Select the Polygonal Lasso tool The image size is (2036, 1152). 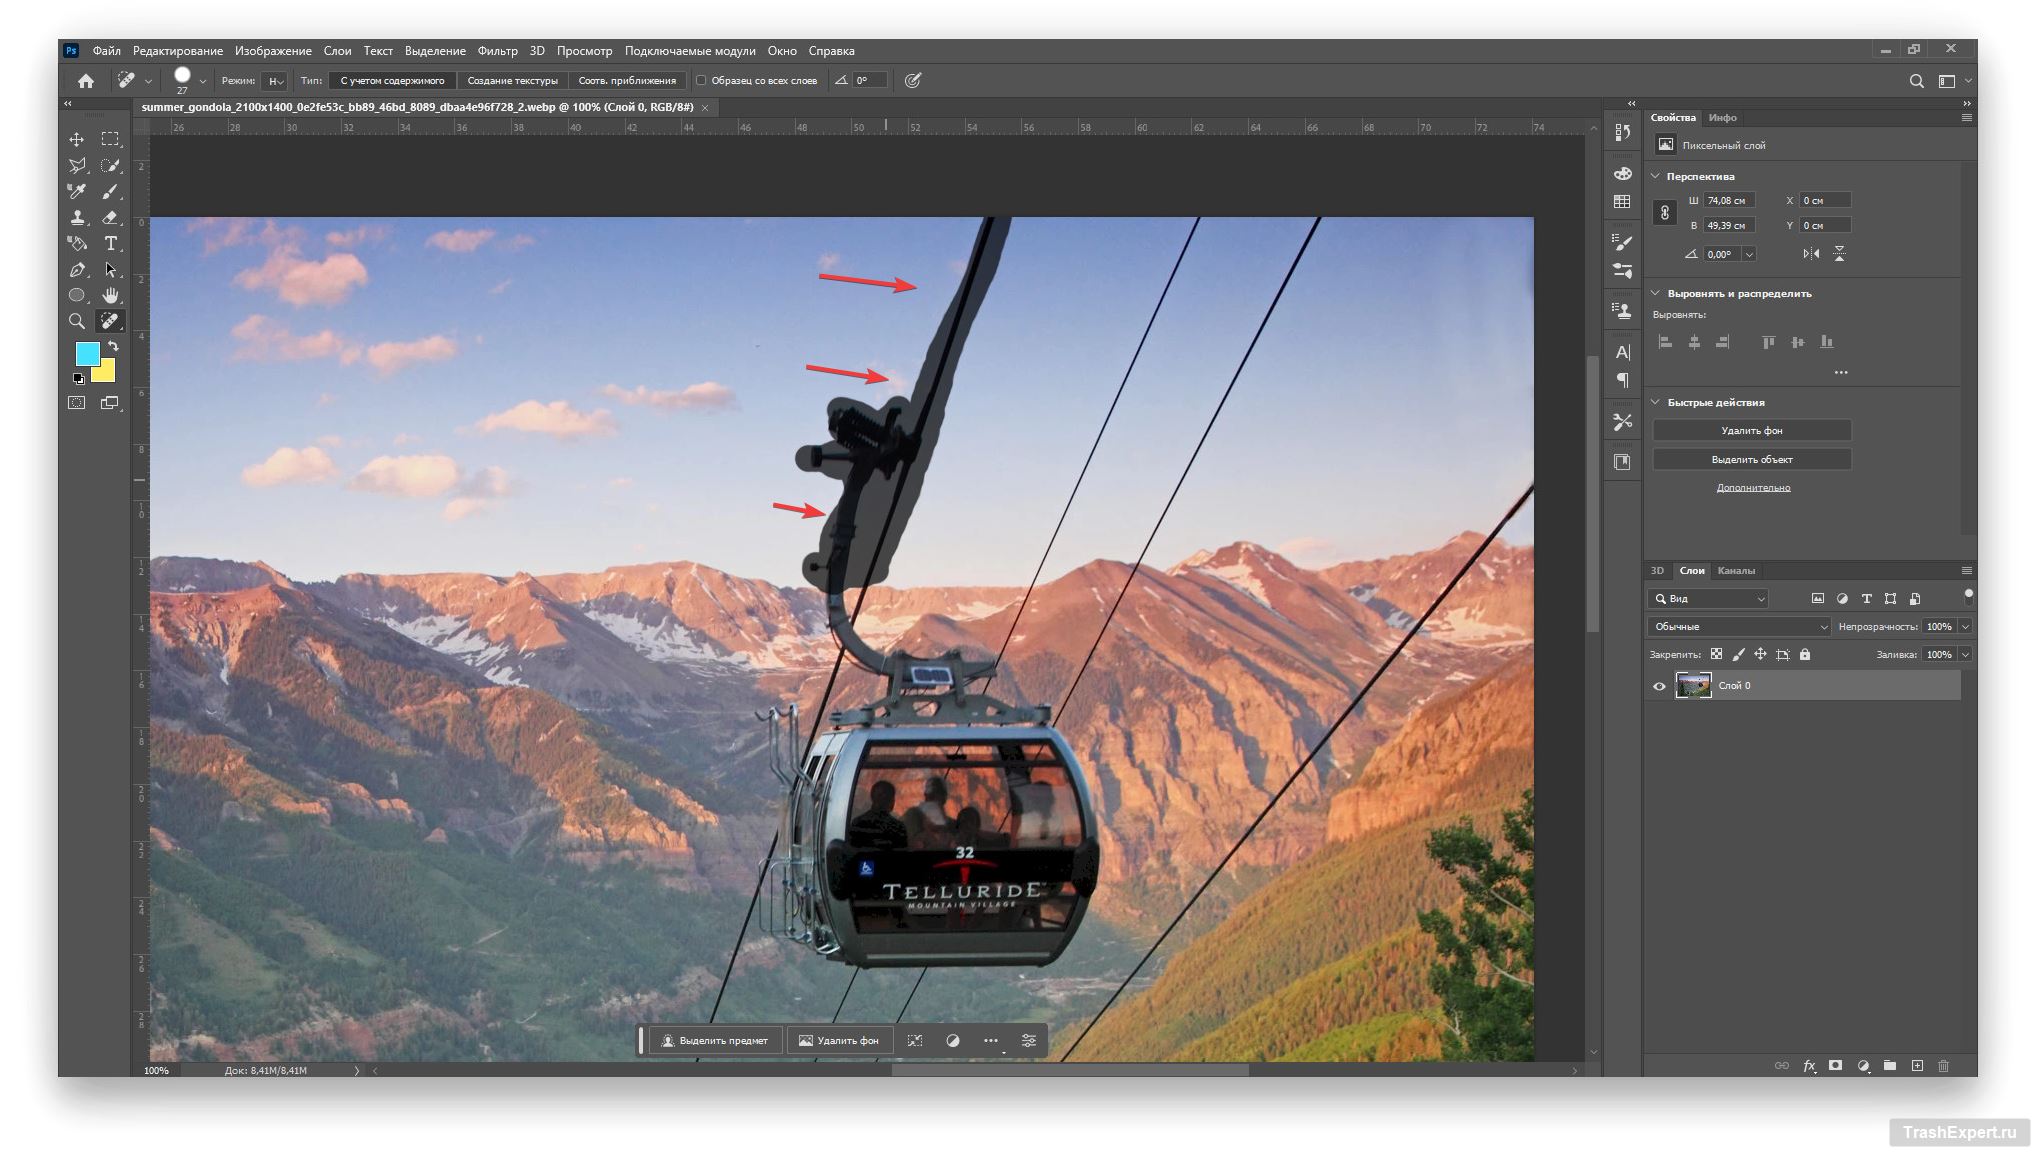tap(77, 165)
